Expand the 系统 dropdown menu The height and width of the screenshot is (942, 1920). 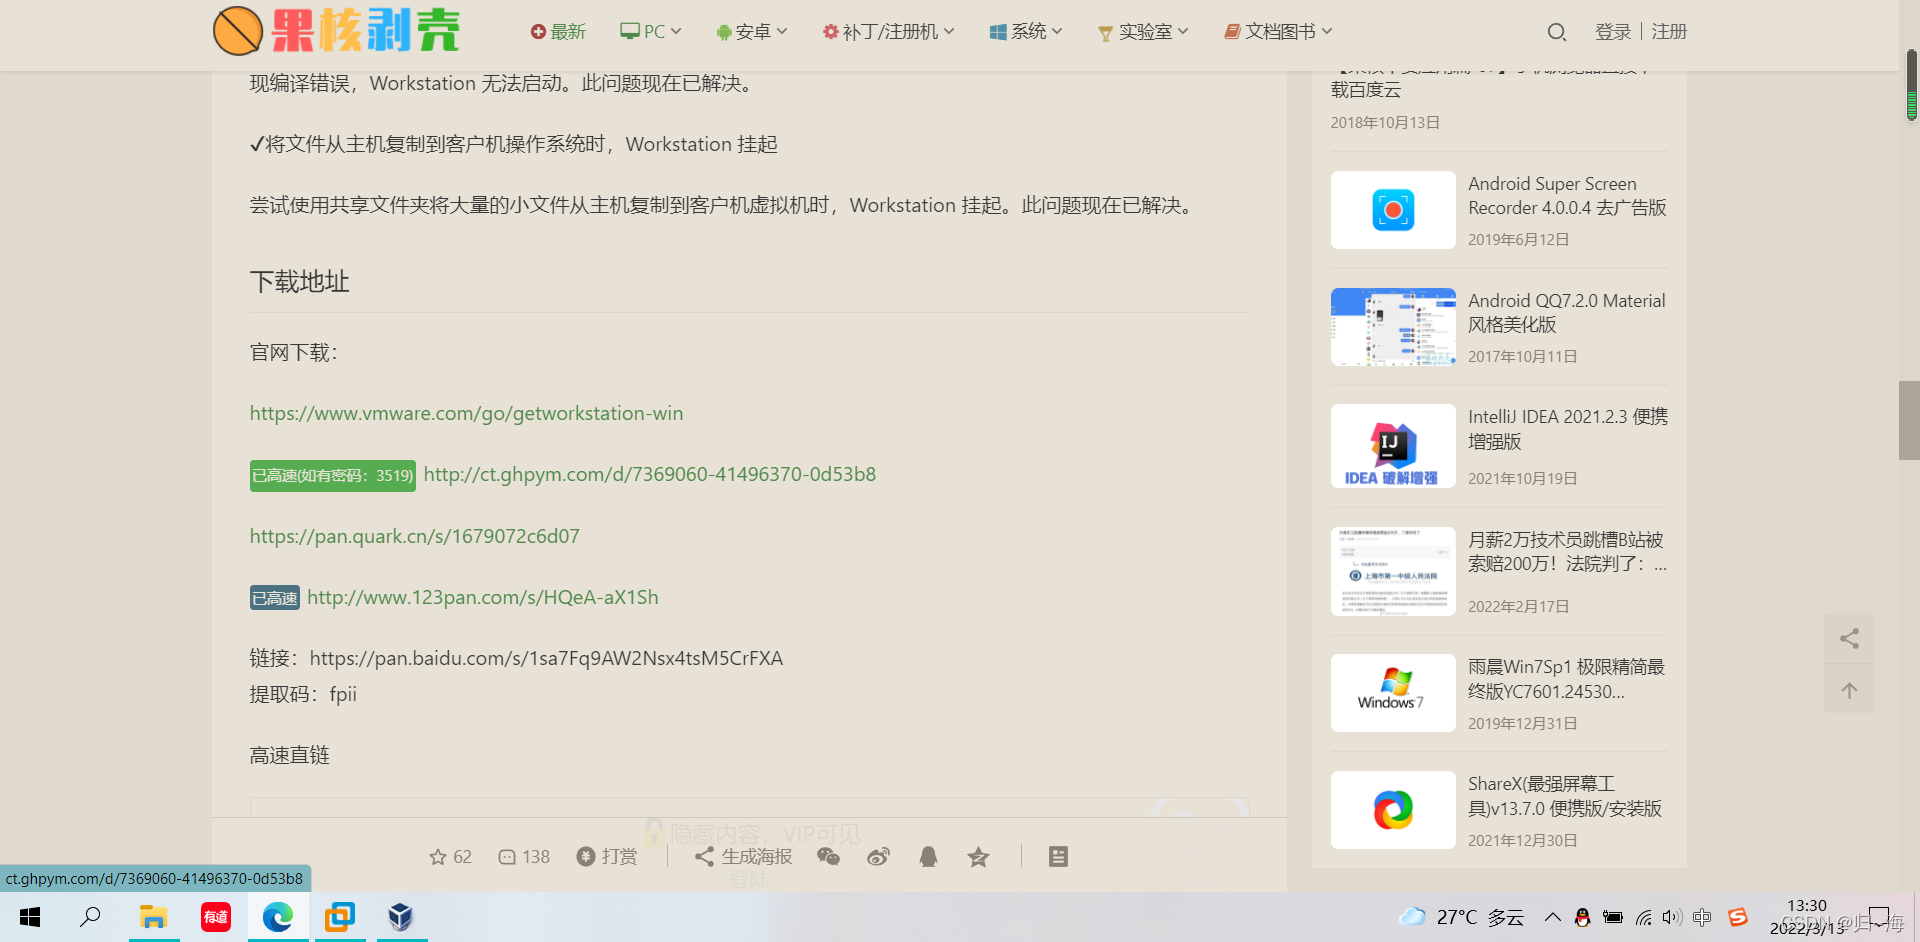pyautogui.click(x=1025, y=32)
